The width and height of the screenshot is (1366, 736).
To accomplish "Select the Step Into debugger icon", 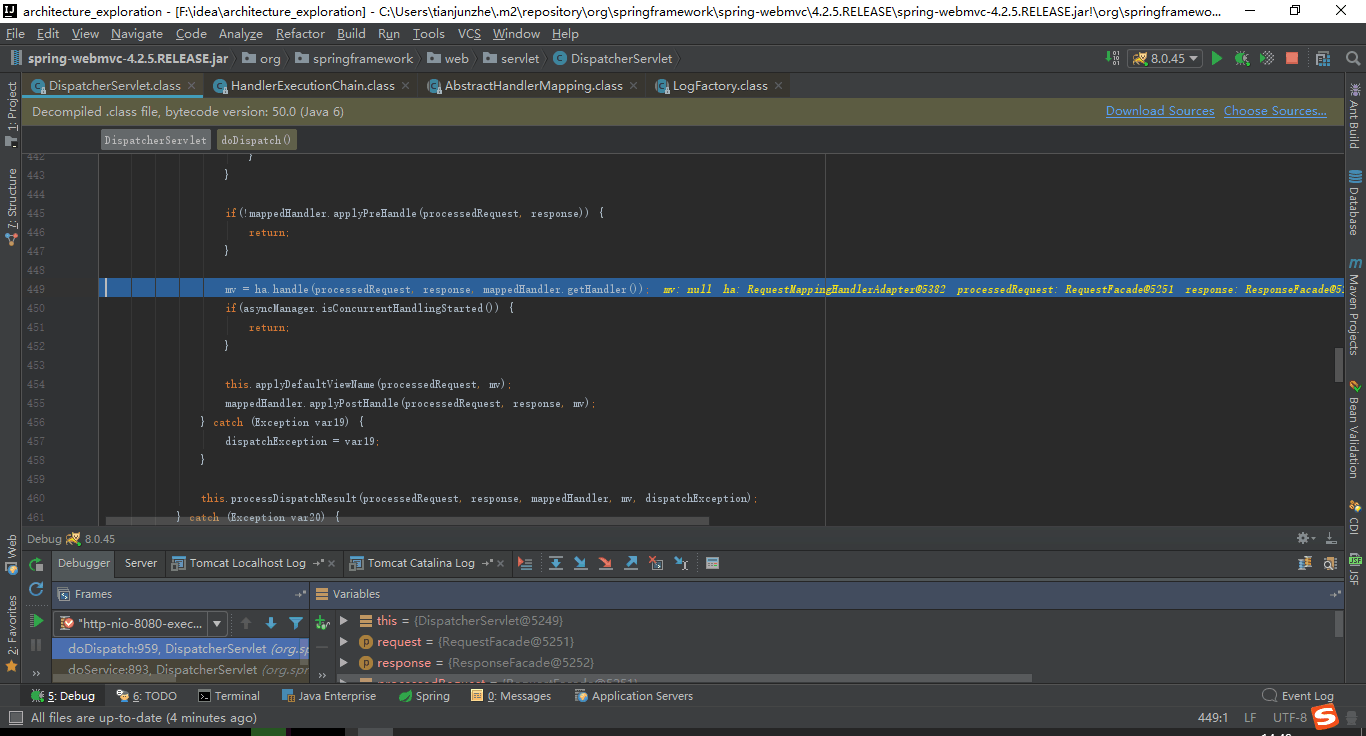I will coord(581,563).
